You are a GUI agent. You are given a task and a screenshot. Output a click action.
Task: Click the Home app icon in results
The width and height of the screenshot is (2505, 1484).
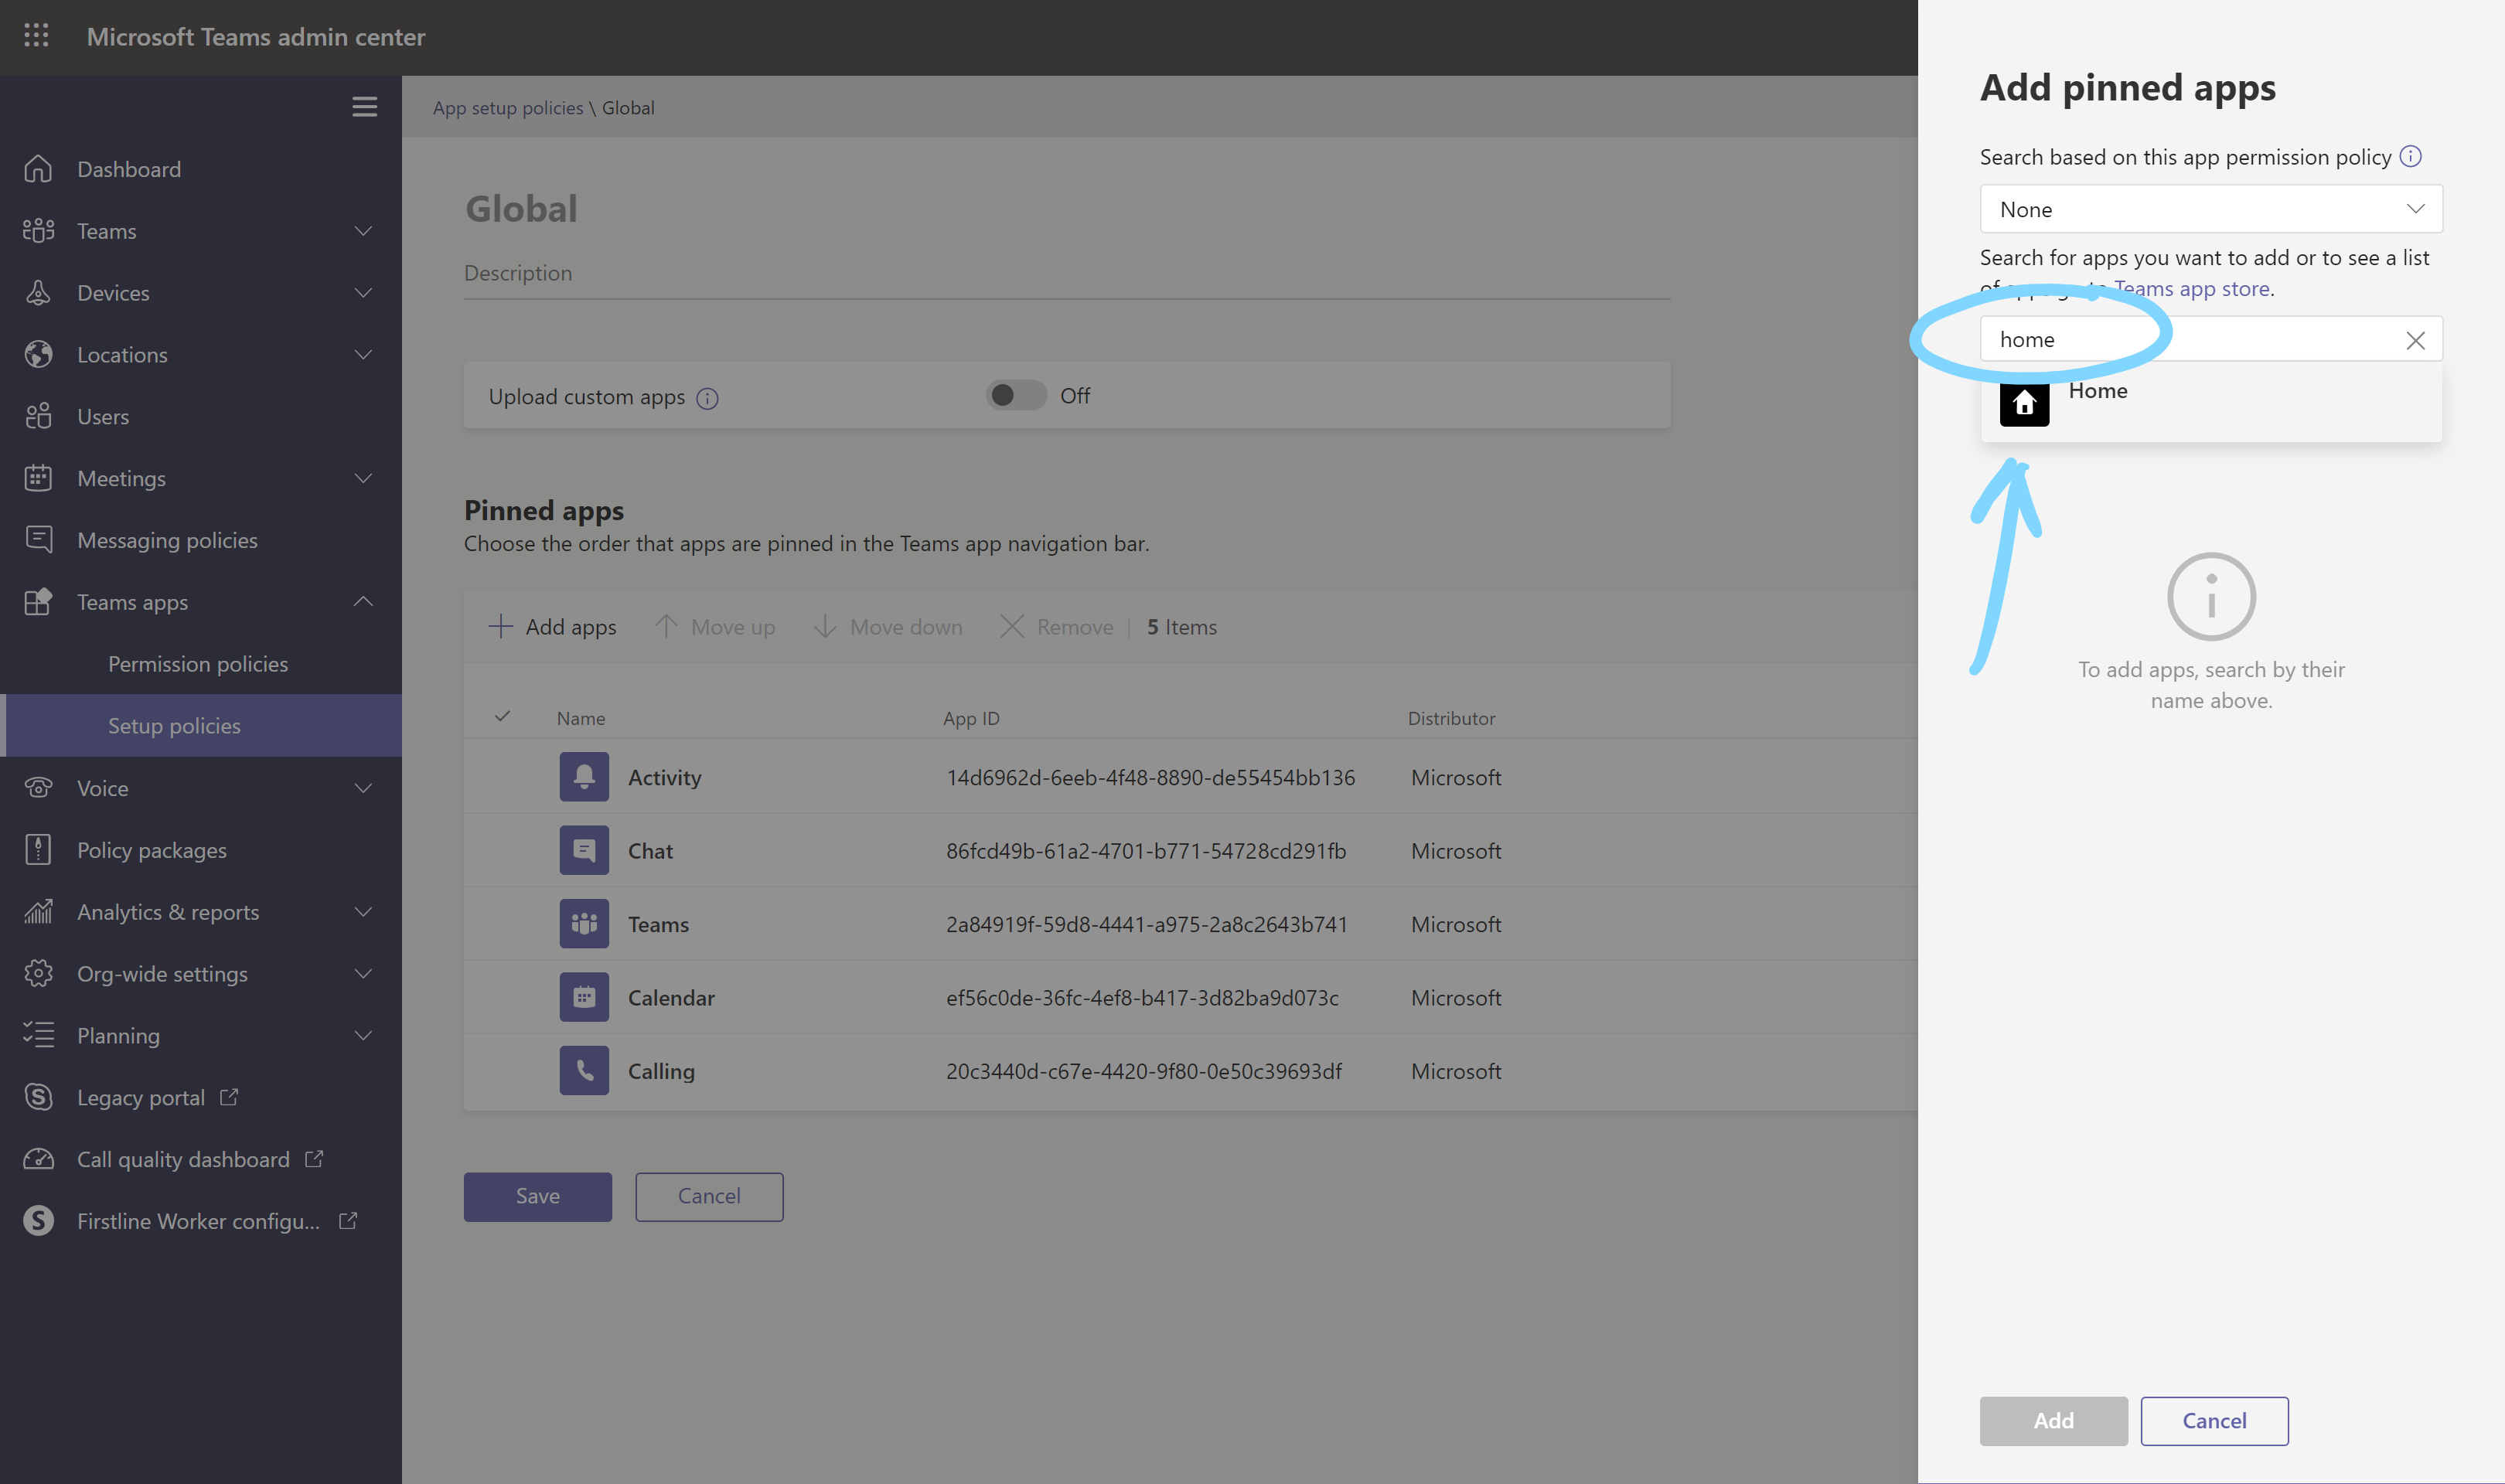2024,402
